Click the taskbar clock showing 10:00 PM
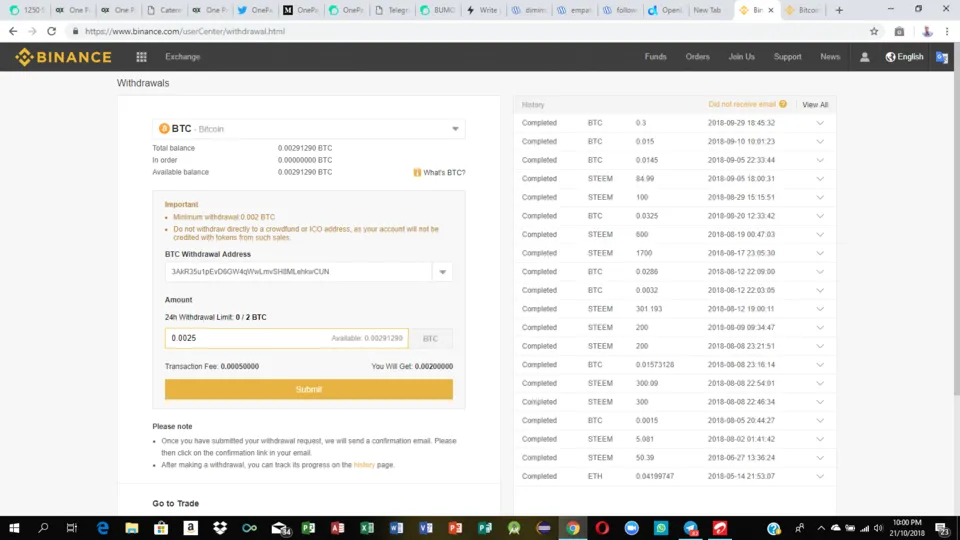960x540 pixels. click(x=907, y=528)
